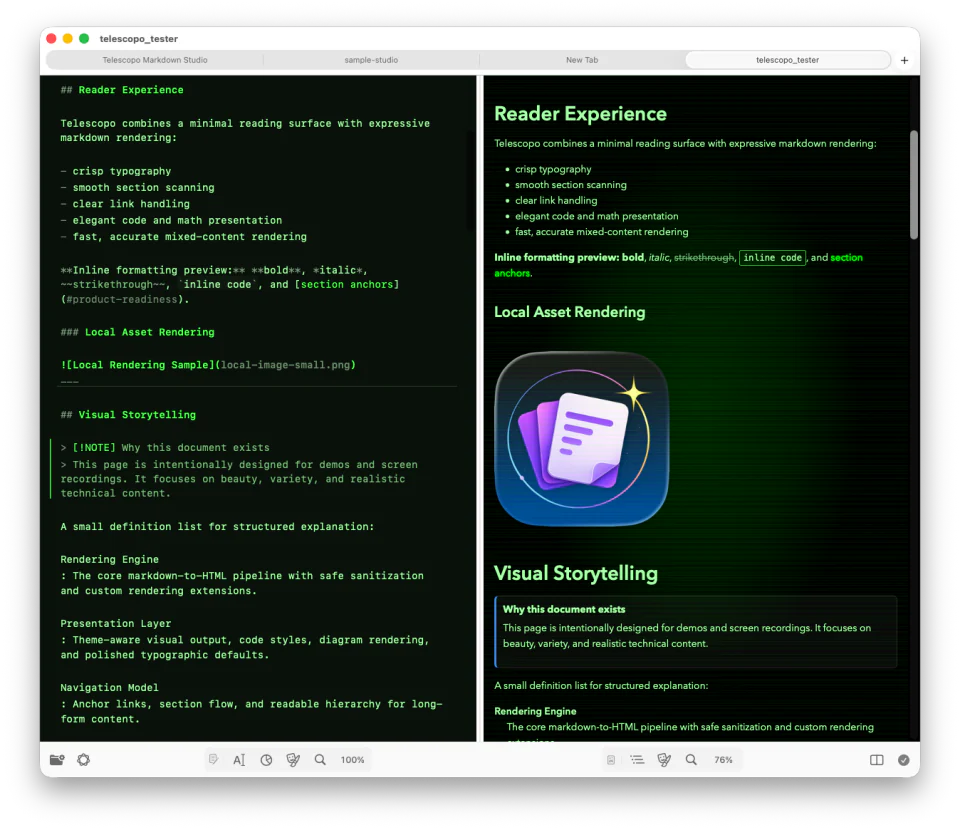Open the editor theme masks icon

[x=293, y=760]
